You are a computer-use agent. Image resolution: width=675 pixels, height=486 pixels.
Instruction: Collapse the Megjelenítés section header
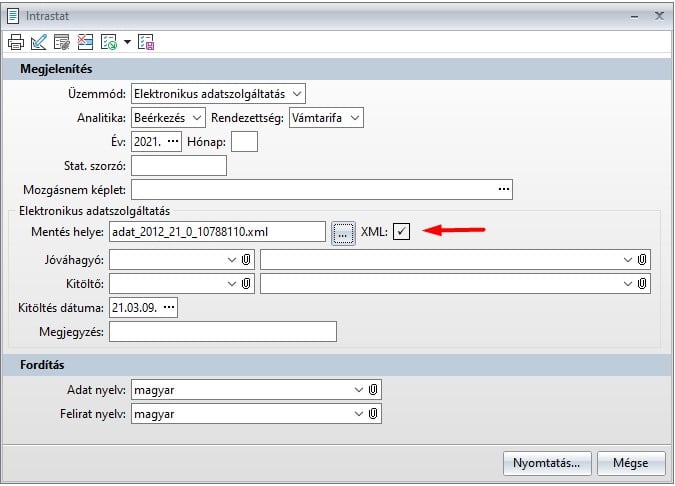pyautogui.click(x=338, y=69)
